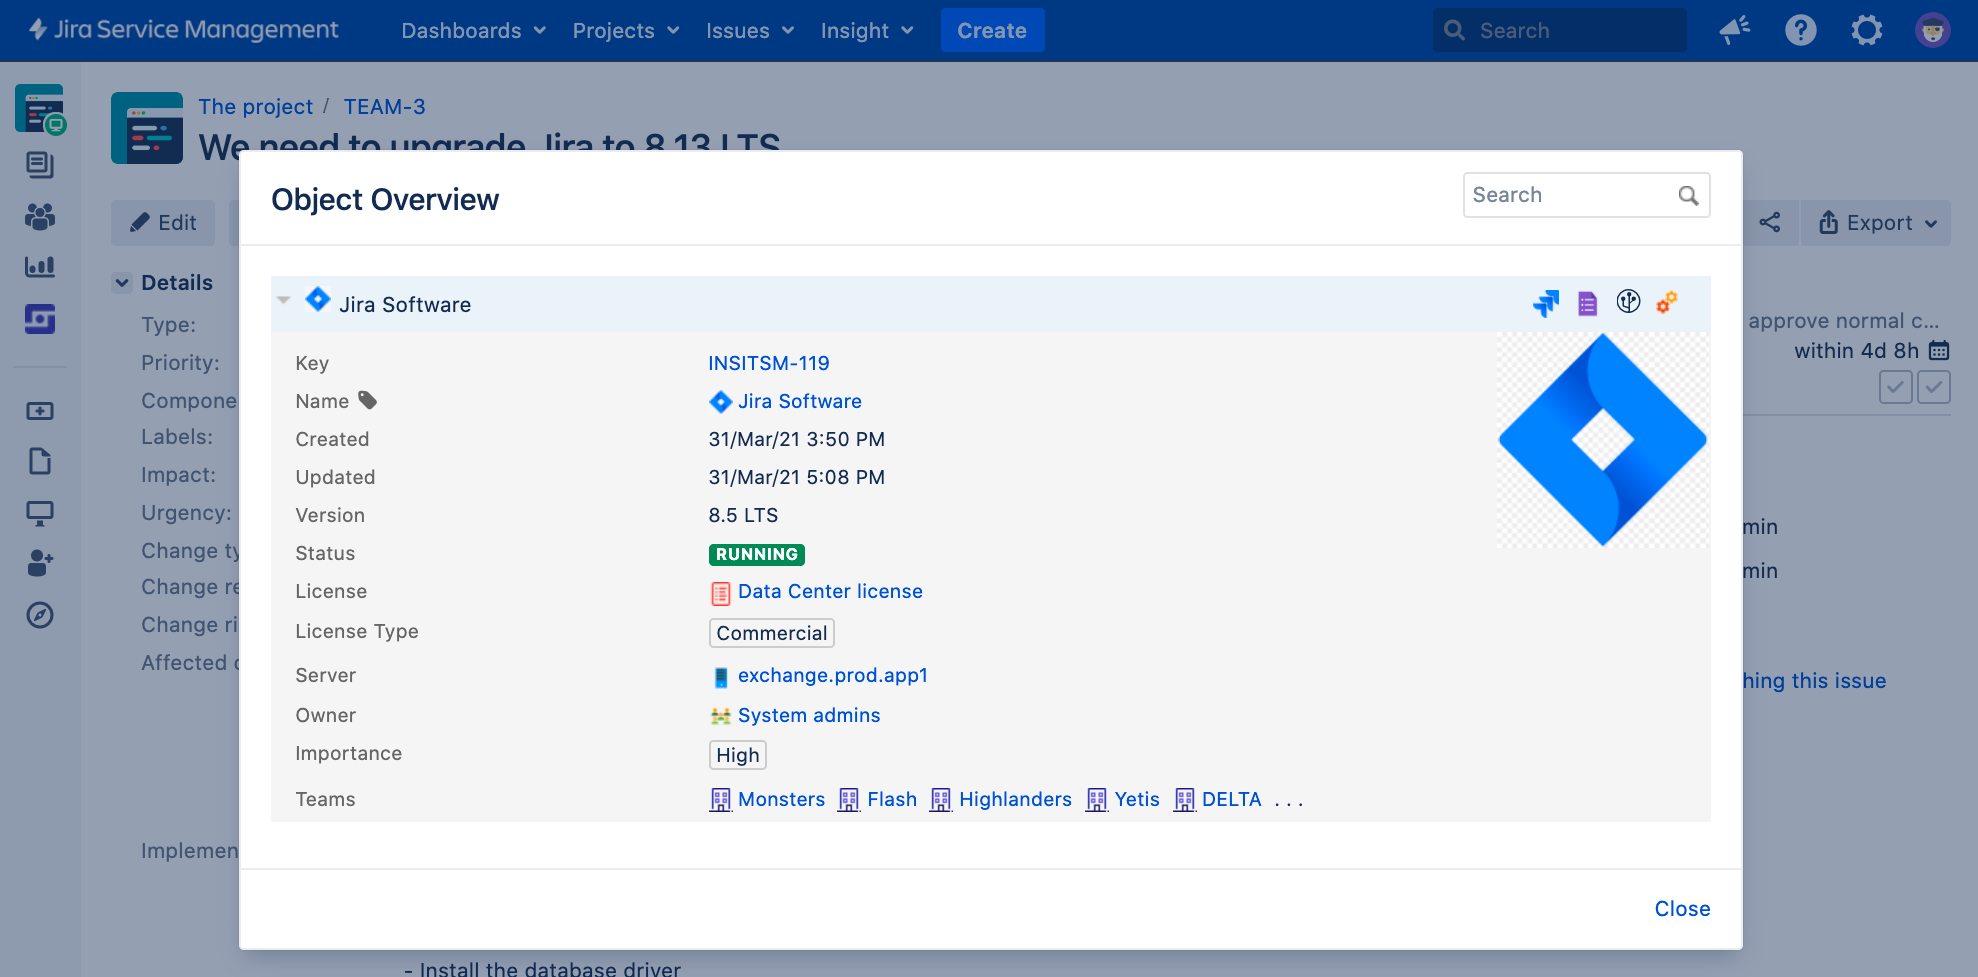Open the purple document icon in object header

point(1587,303)
